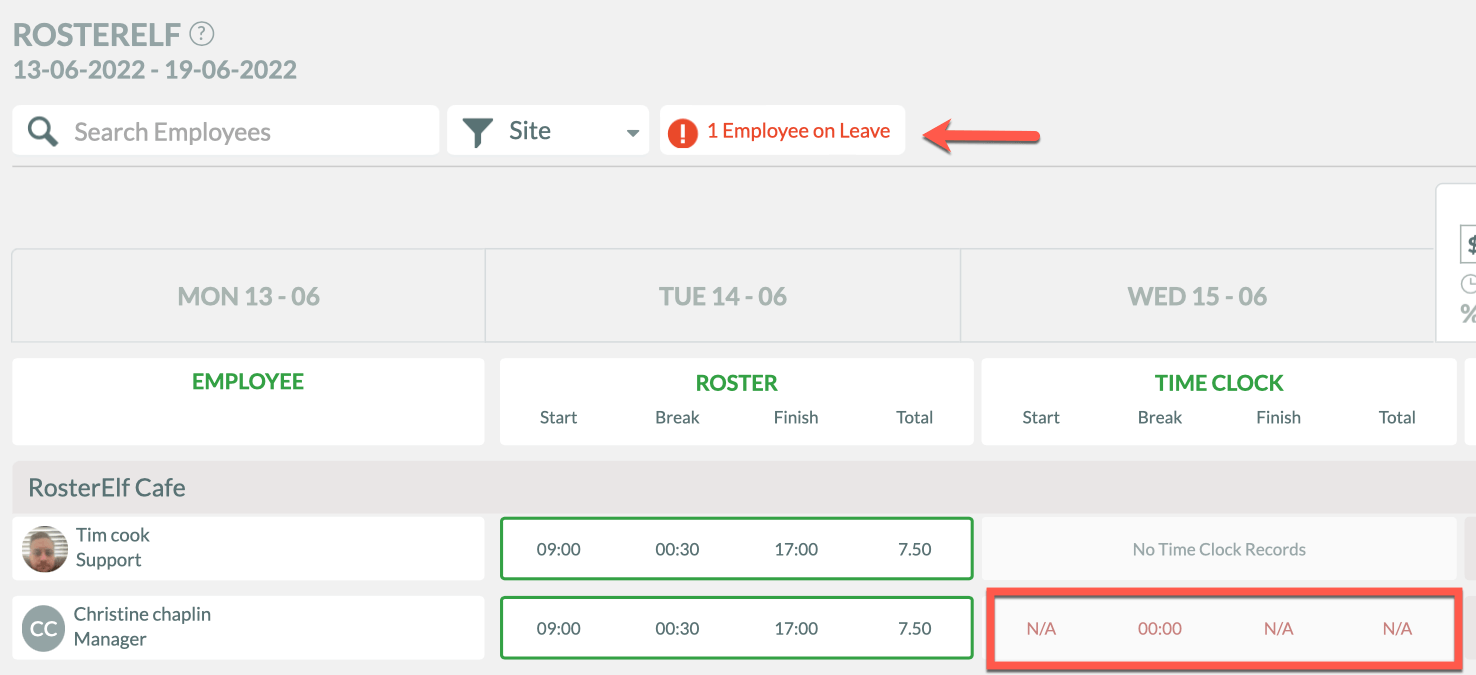Screen dimensions: 1476x675
Task: Click the search magnifier icon
Action: point(43,131)
